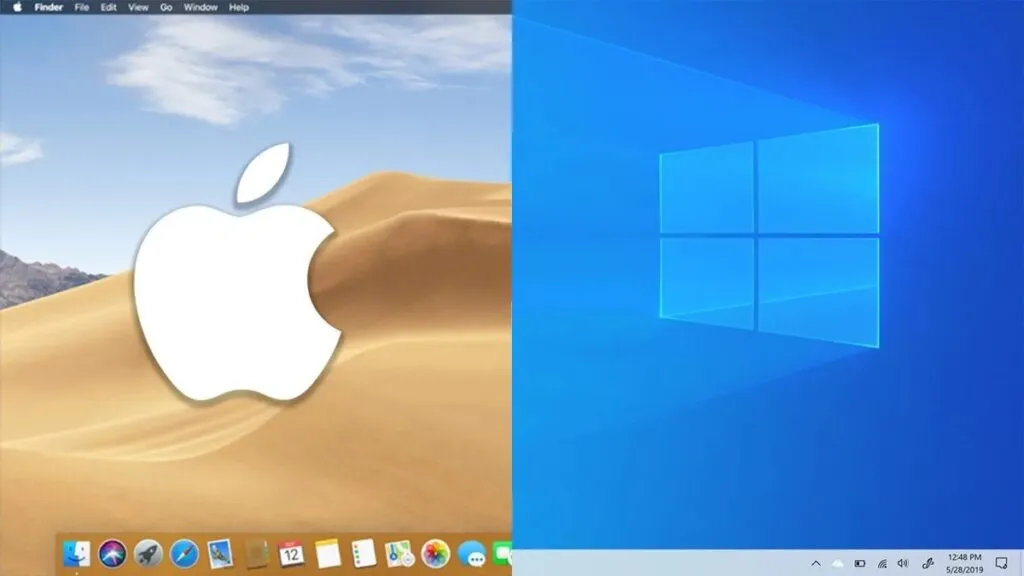Open Calendar app showing 12
The height and width of the screenshot is (576, 1024).
click(x=292, y=552)
